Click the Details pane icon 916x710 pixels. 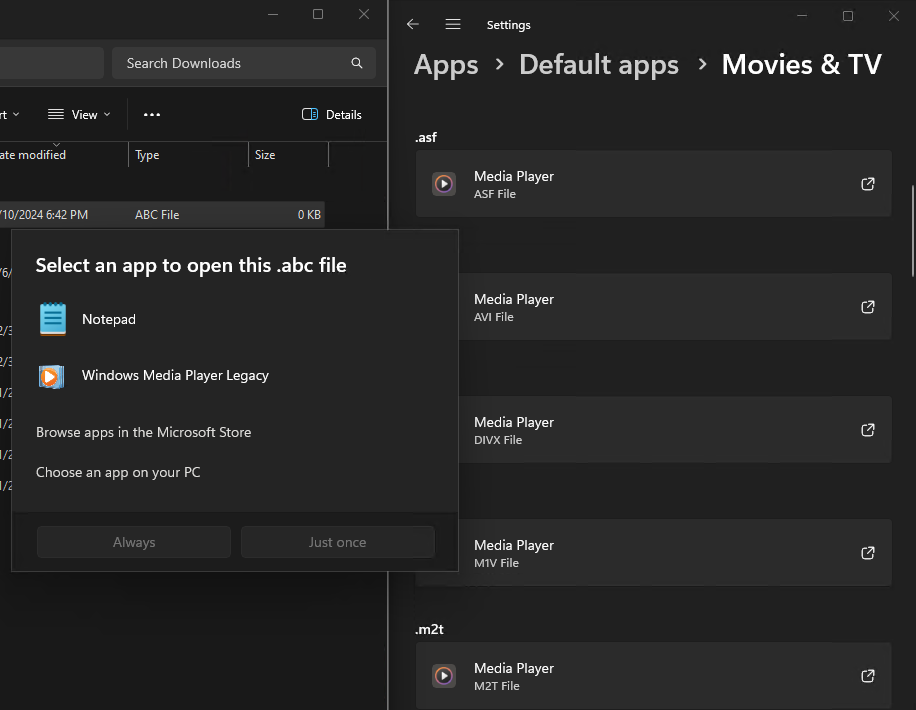pos(310,115)
